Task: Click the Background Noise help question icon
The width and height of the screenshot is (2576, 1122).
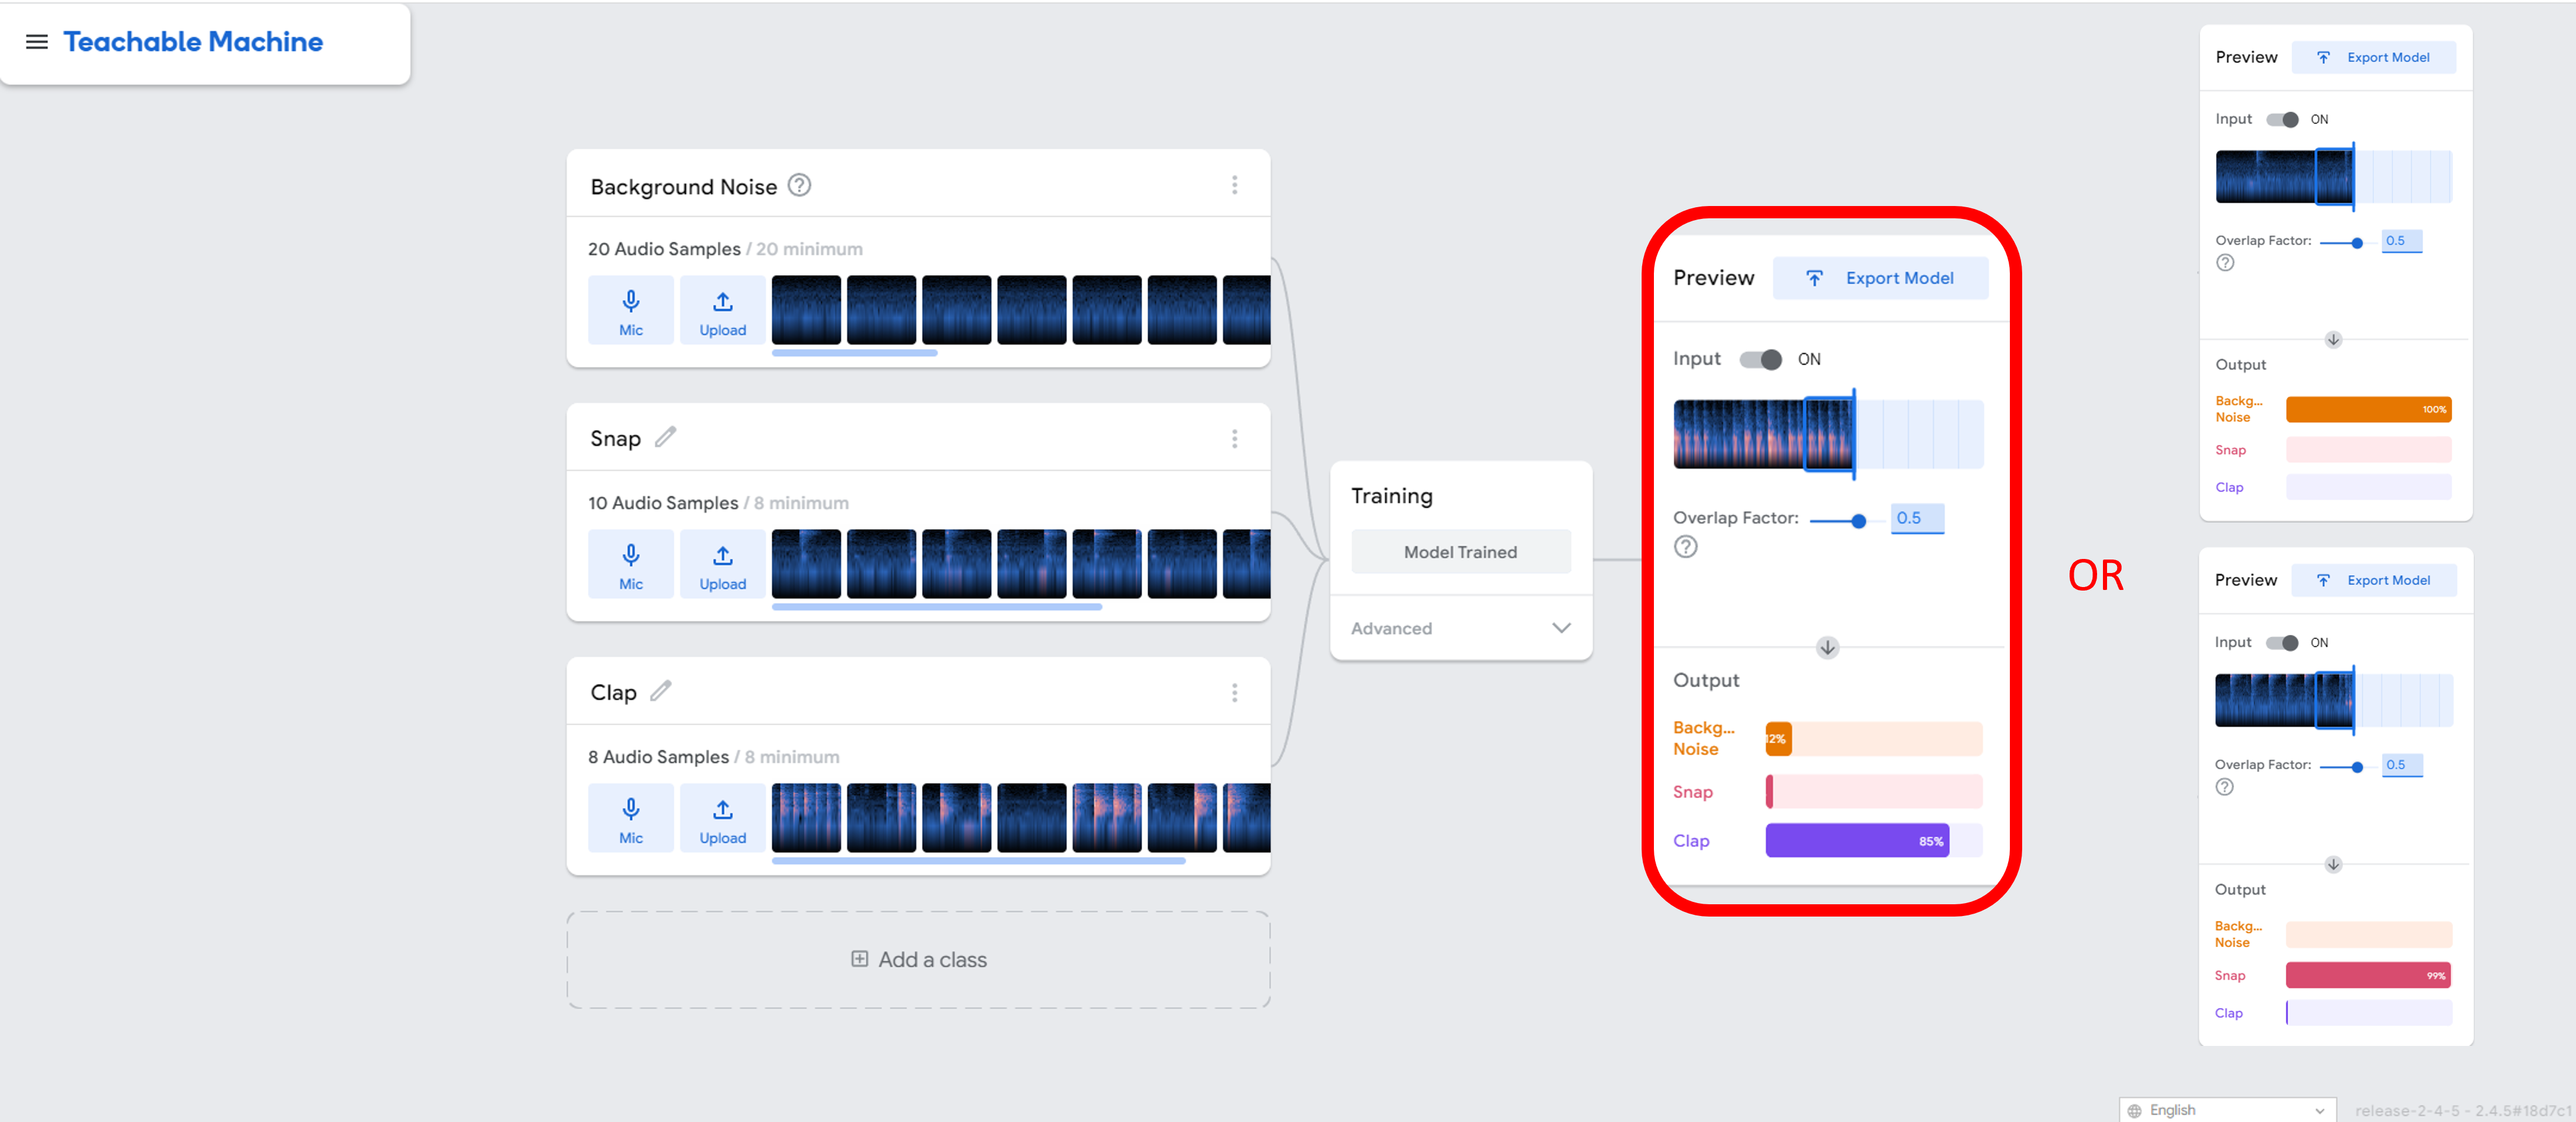Action: (799, 185)
